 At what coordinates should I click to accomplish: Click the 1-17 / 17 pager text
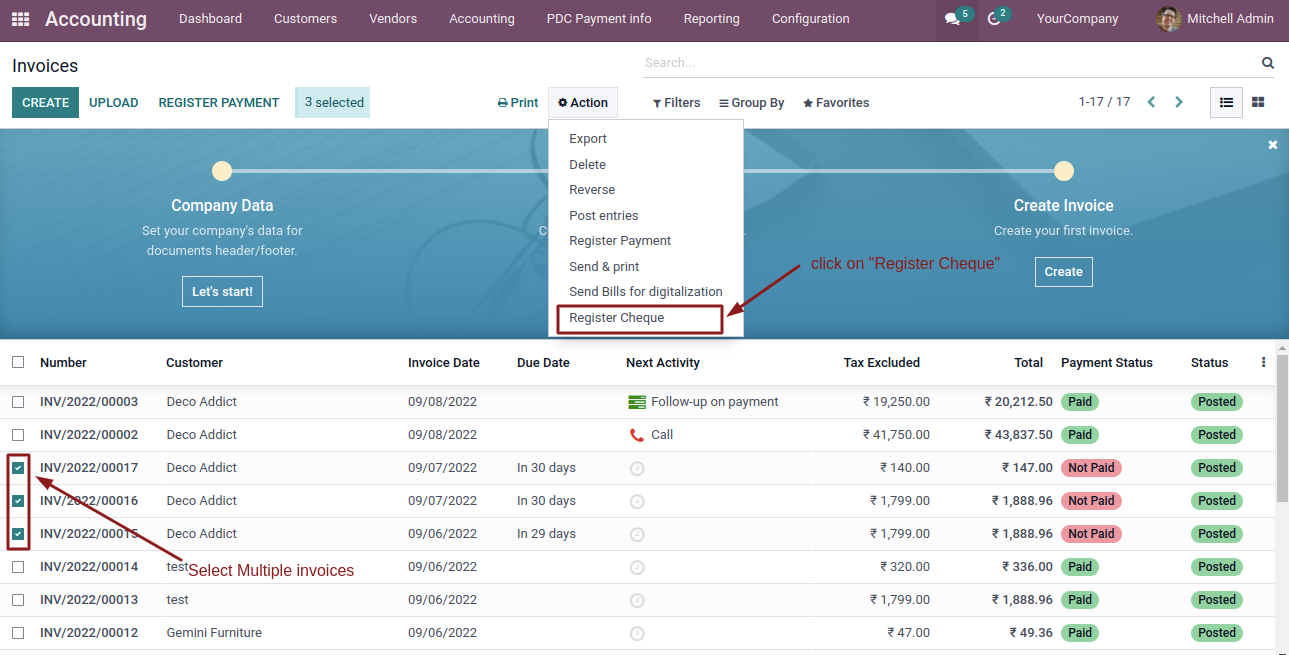click(1104, 102)
